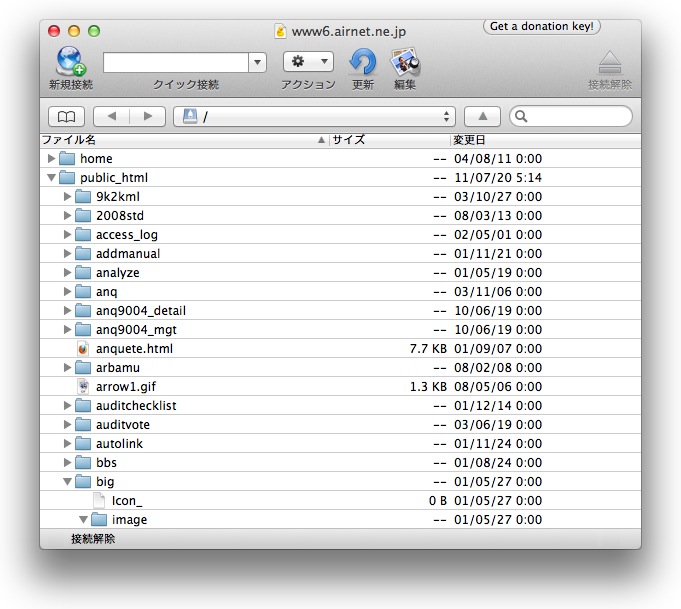
Task: Click the access_log folder icon
Action: 83,235
